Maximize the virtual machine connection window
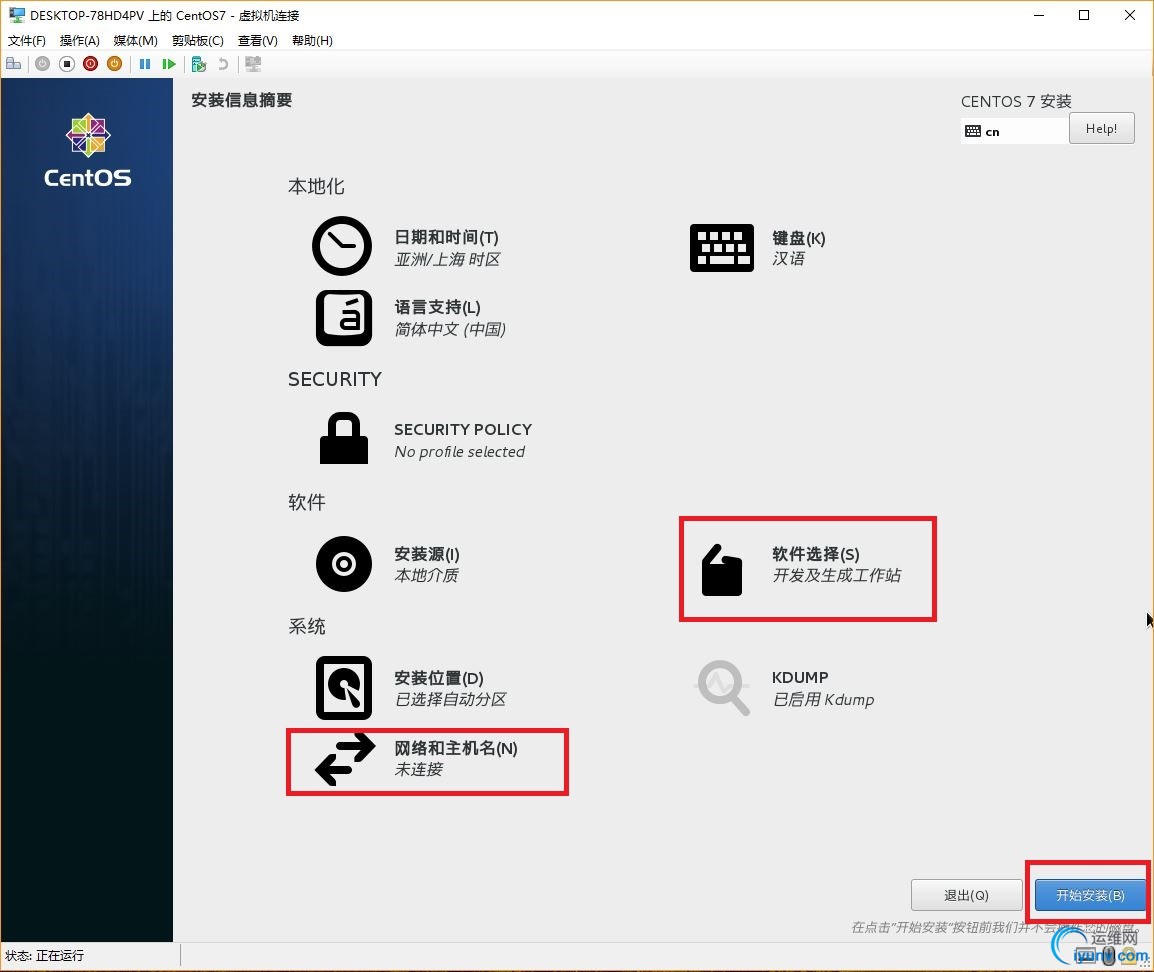This screenshot has height=972, width=1154. (x=1083, y=15)
